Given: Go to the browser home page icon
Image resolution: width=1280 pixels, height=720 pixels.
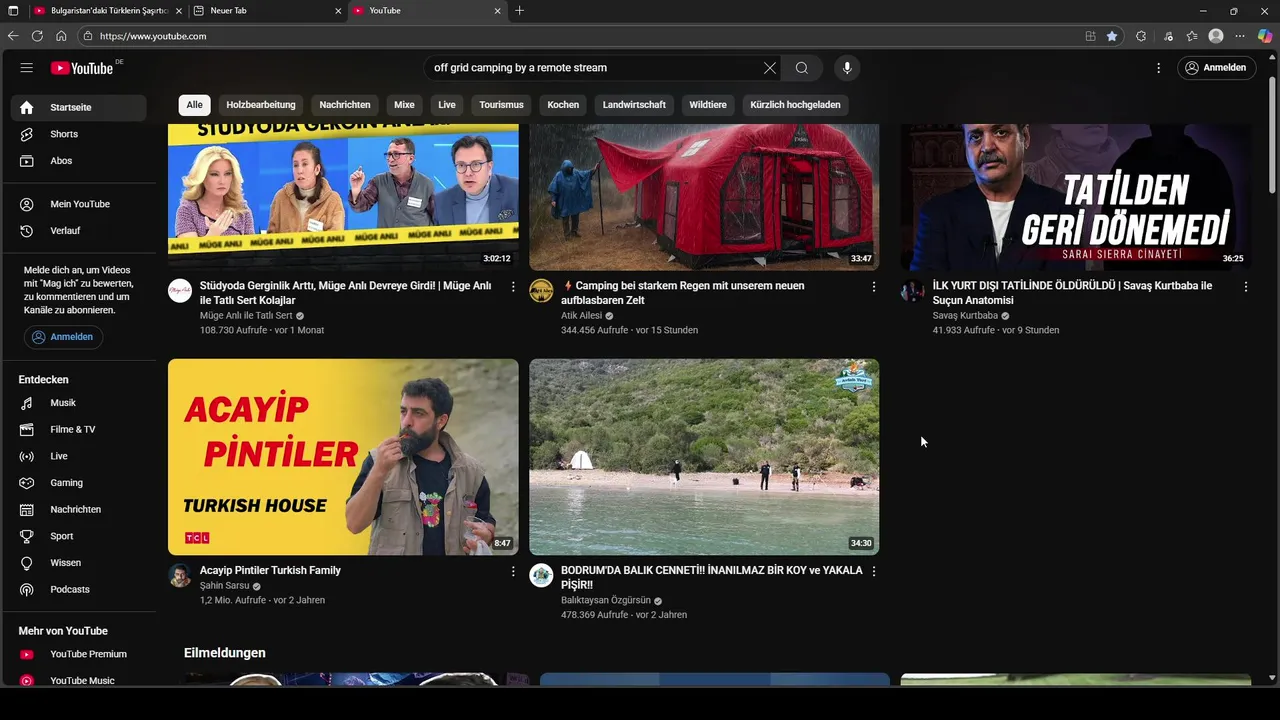Looking at the screenshot, I should click(x=61, y=36).
